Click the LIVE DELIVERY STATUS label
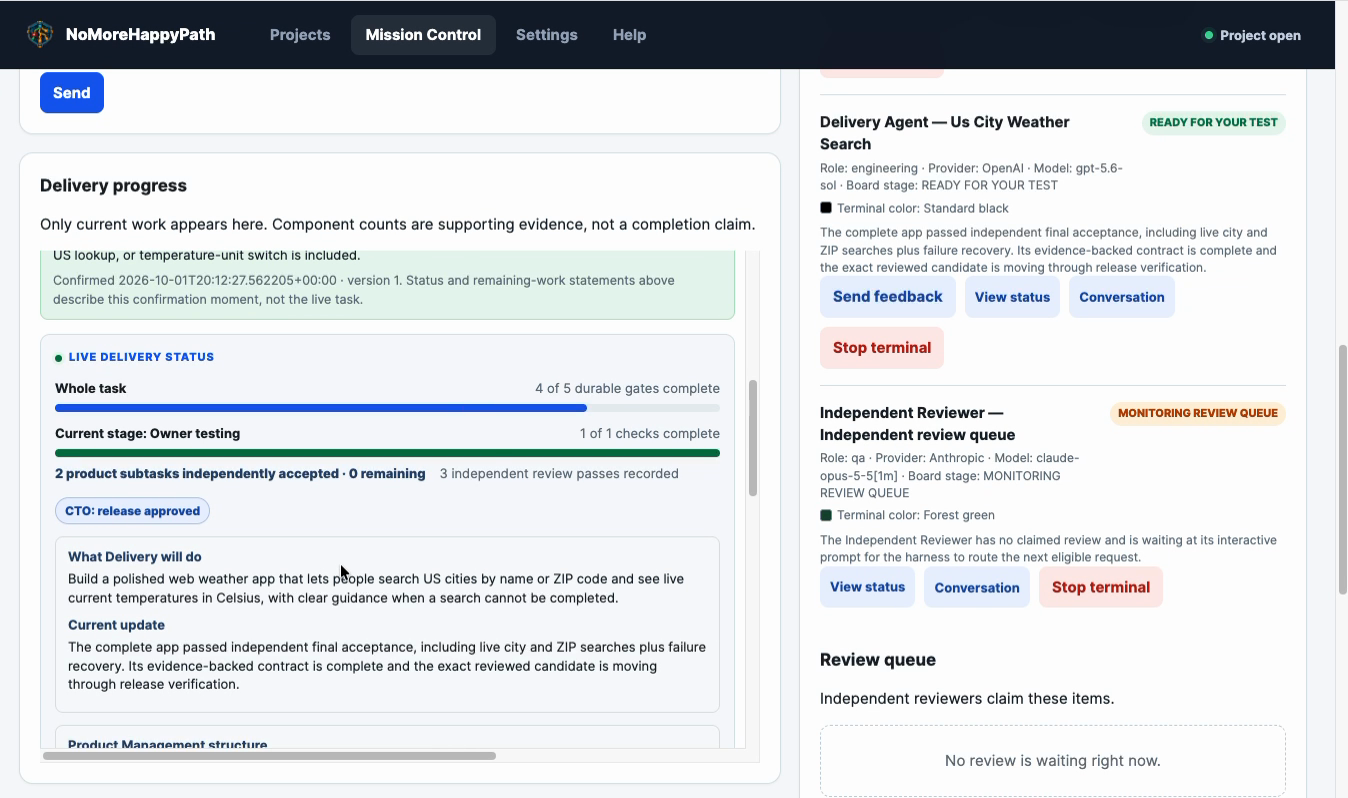Image resolution: width=1348 pixels, height=798 pixels. (x=141, y=357)
